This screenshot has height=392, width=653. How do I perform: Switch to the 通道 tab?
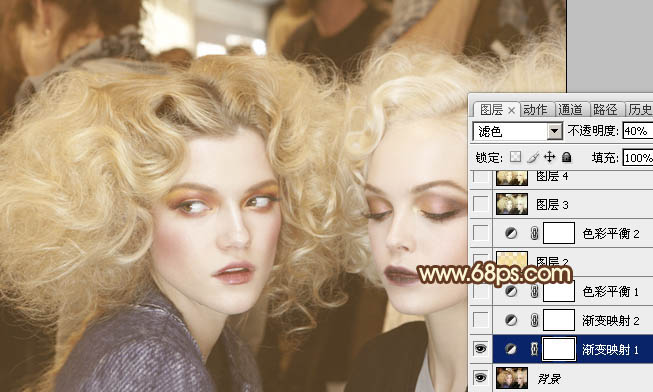pos(571,110)
